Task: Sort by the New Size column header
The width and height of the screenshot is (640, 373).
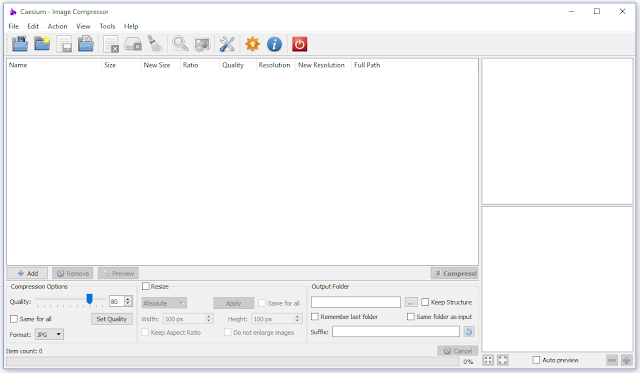Action: pyautogui.click(x=160, y=65)
